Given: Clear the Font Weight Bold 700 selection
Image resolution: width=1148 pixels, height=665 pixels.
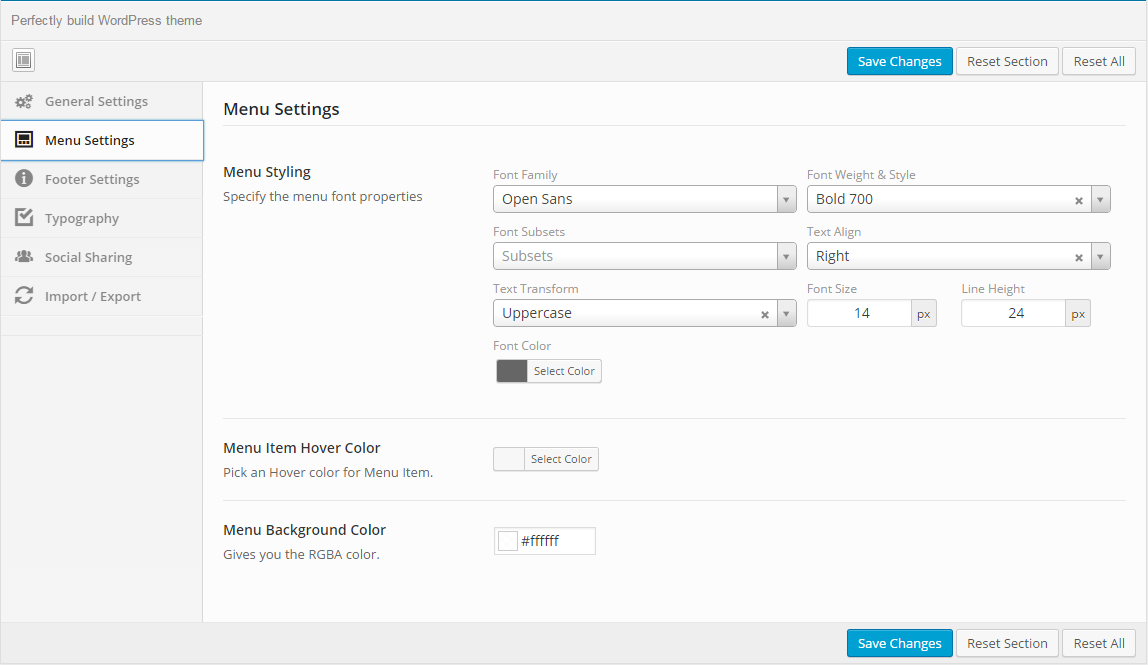Looking at the screenshot, I should point(1079,200).
